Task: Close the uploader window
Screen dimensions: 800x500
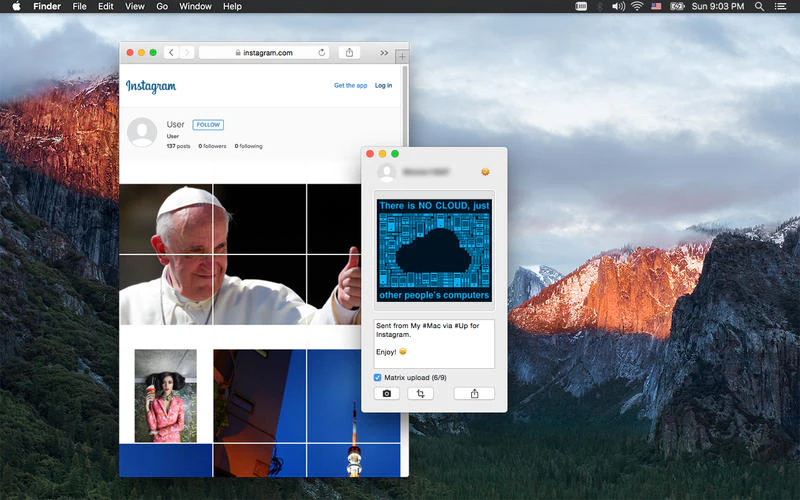Action: (x=370, y=154)
